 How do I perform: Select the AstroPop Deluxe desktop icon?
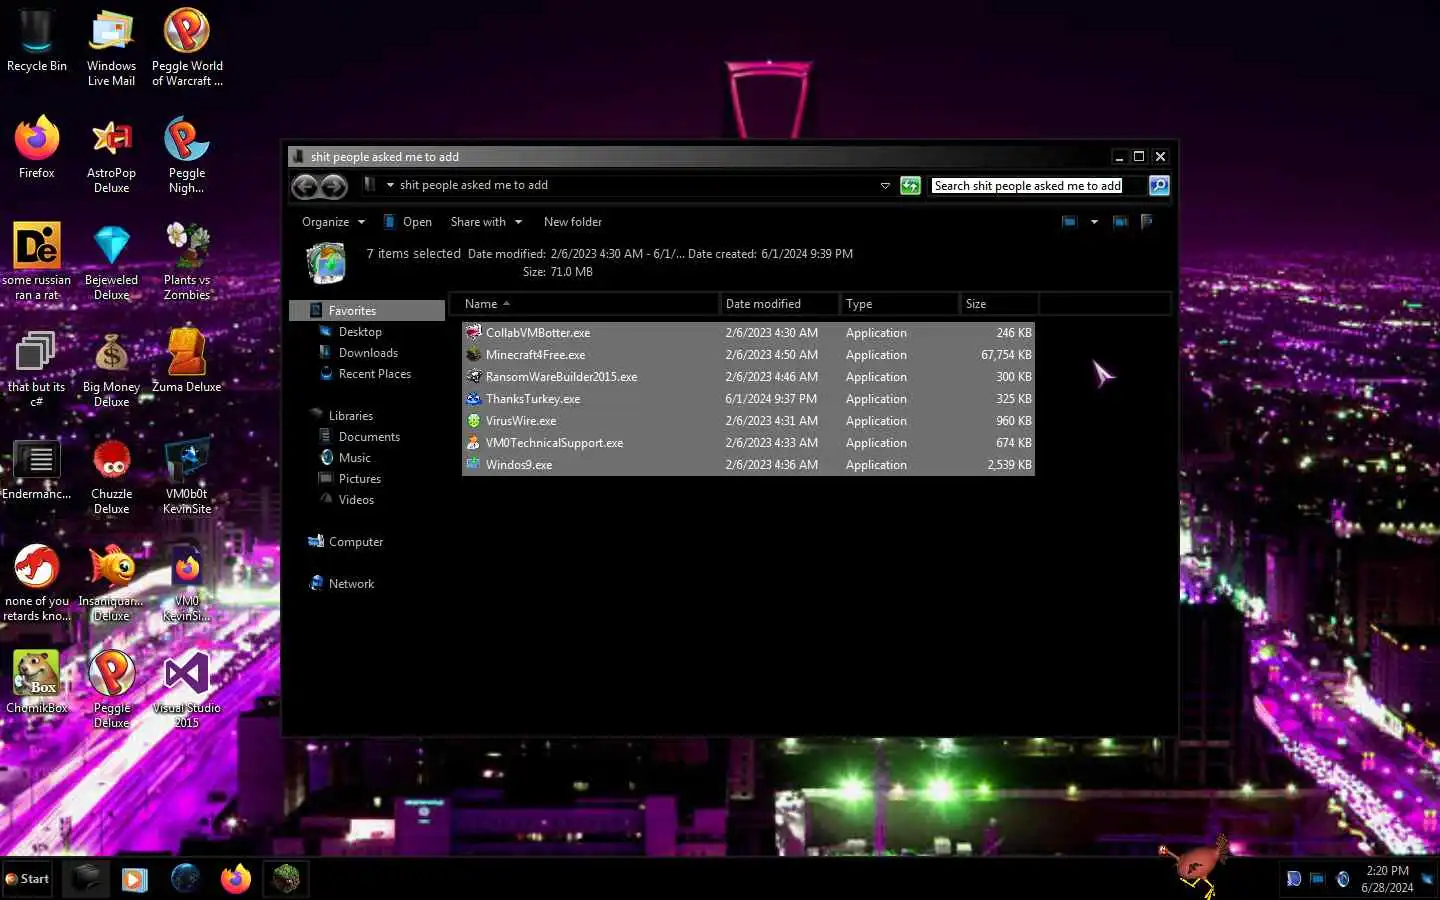pos(111,155)
